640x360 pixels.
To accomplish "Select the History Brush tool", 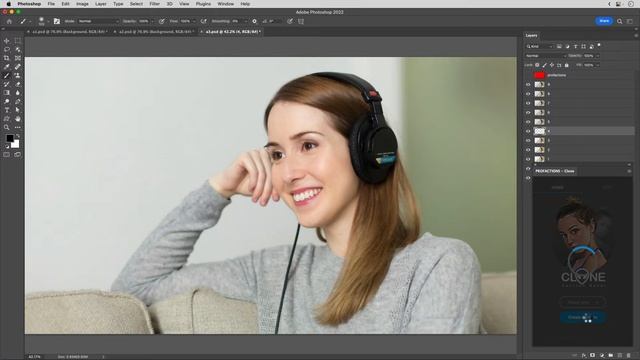I will 7,84.
